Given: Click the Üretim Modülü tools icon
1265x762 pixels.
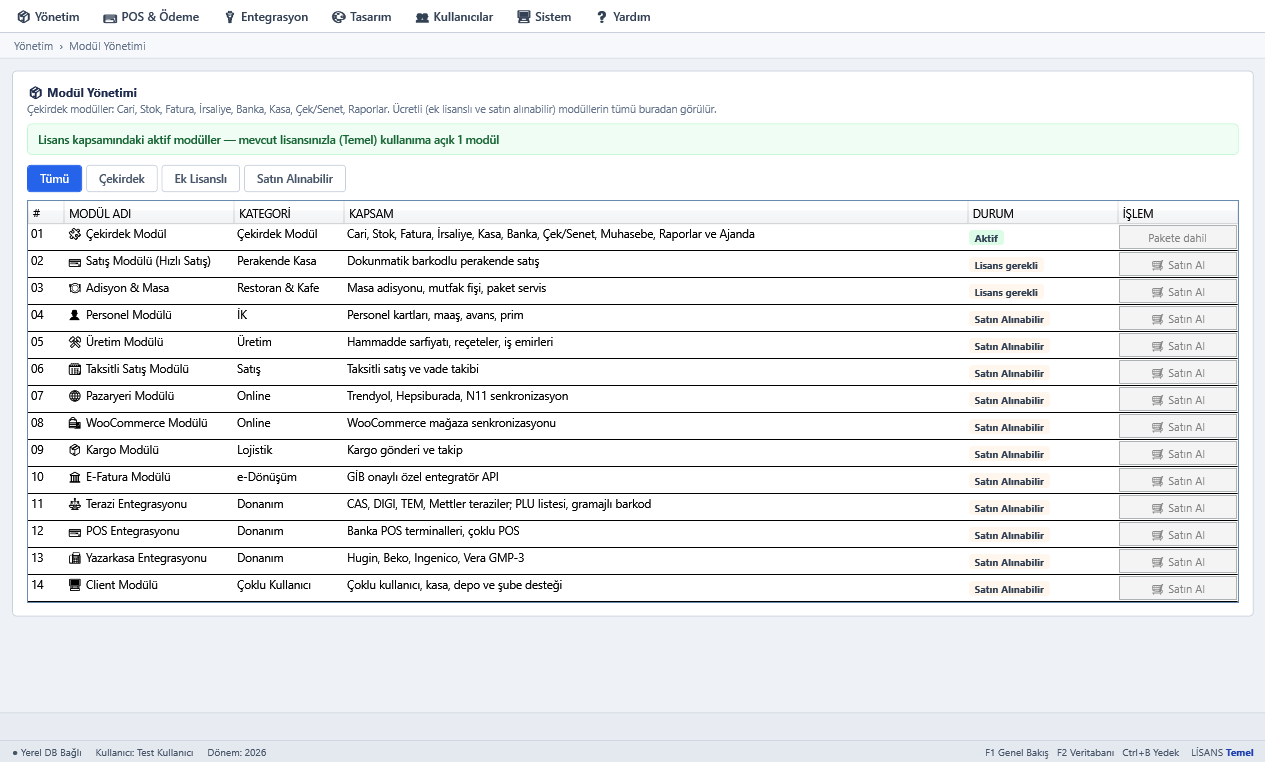Looking at the screenshot, I should [x=75, y=342].
